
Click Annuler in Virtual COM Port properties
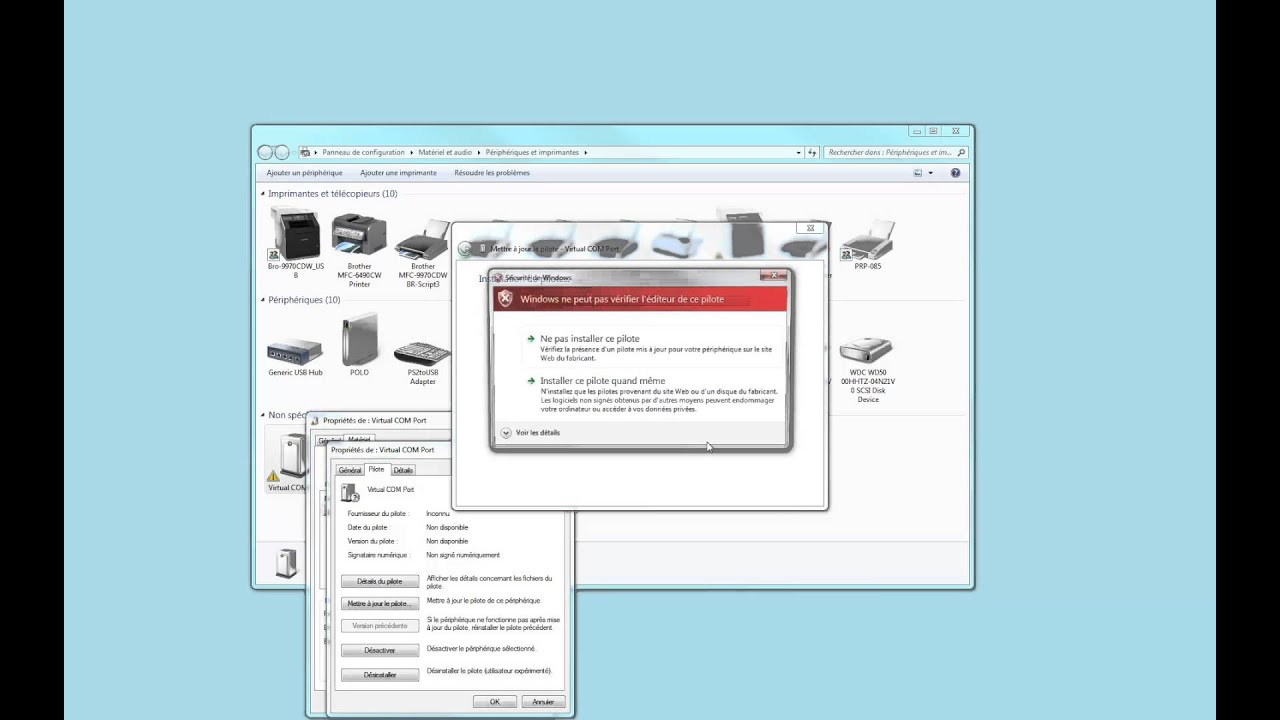pyautogui.click(x=543, y=702)
